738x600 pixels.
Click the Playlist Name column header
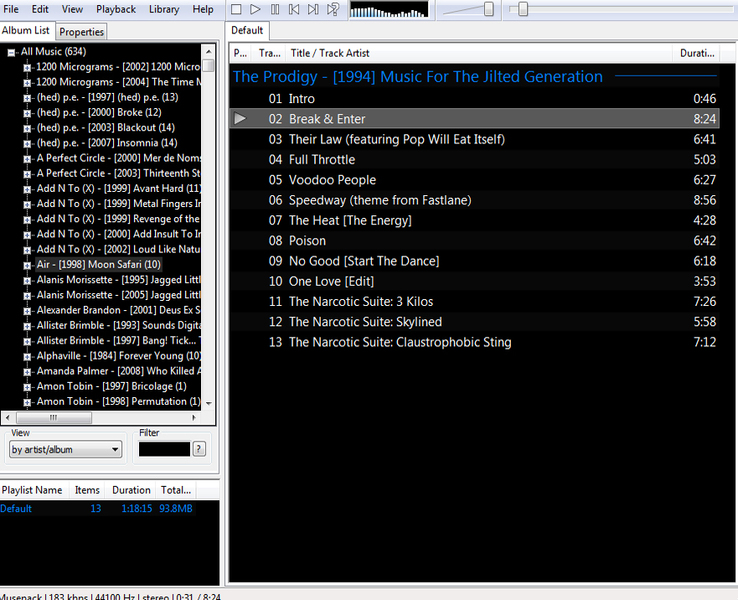click(34, 490)
